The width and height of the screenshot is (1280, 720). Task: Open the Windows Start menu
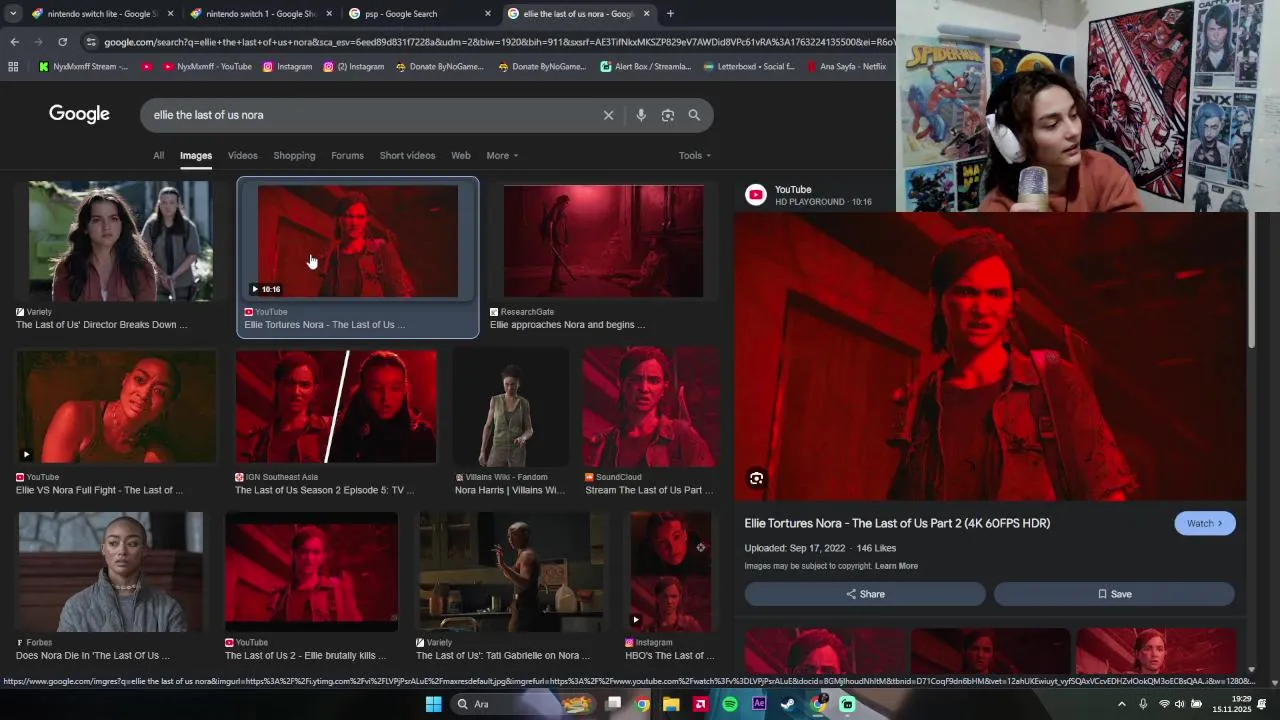pyautogui.click(x=433, y=704)
